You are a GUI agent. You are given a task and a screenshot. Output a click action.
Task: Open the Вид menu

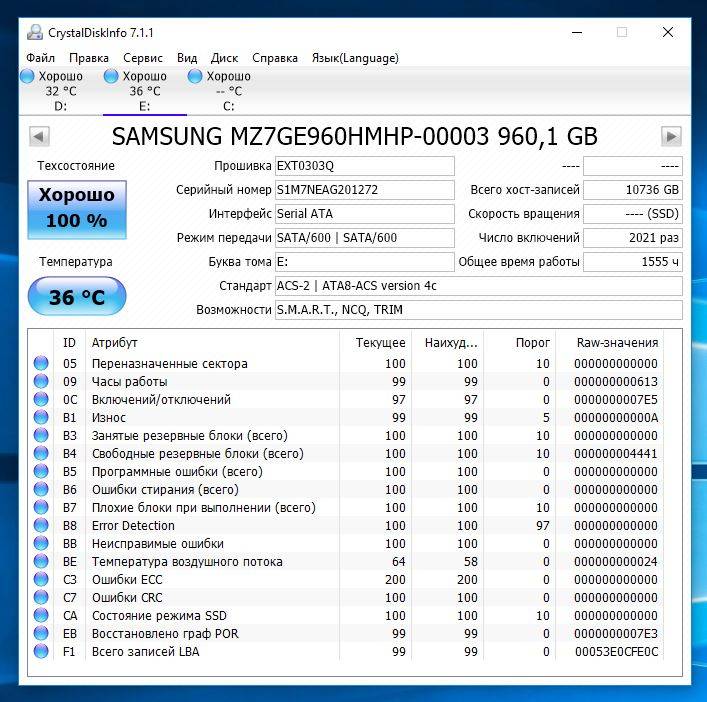[x=187, y=58]
